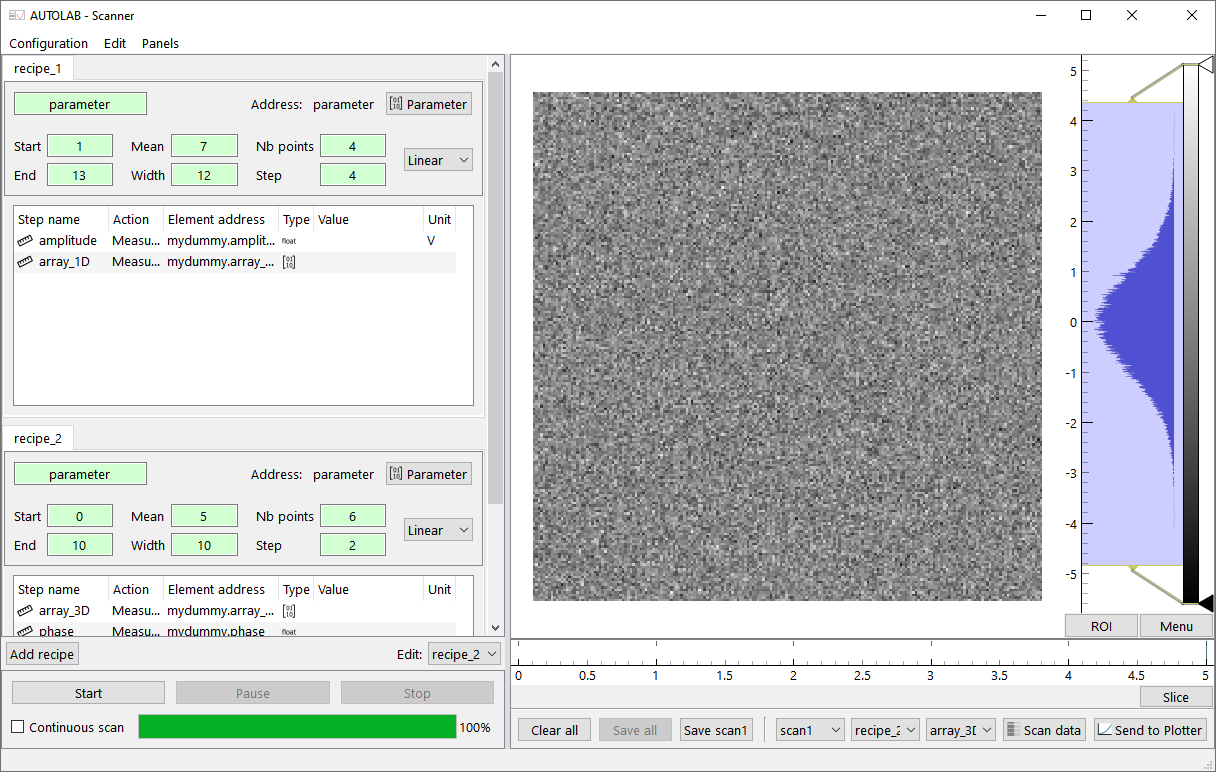Open the Edit recipe_2 dropdown
This screenshot has height=772, width=1216.
[464, 654]
